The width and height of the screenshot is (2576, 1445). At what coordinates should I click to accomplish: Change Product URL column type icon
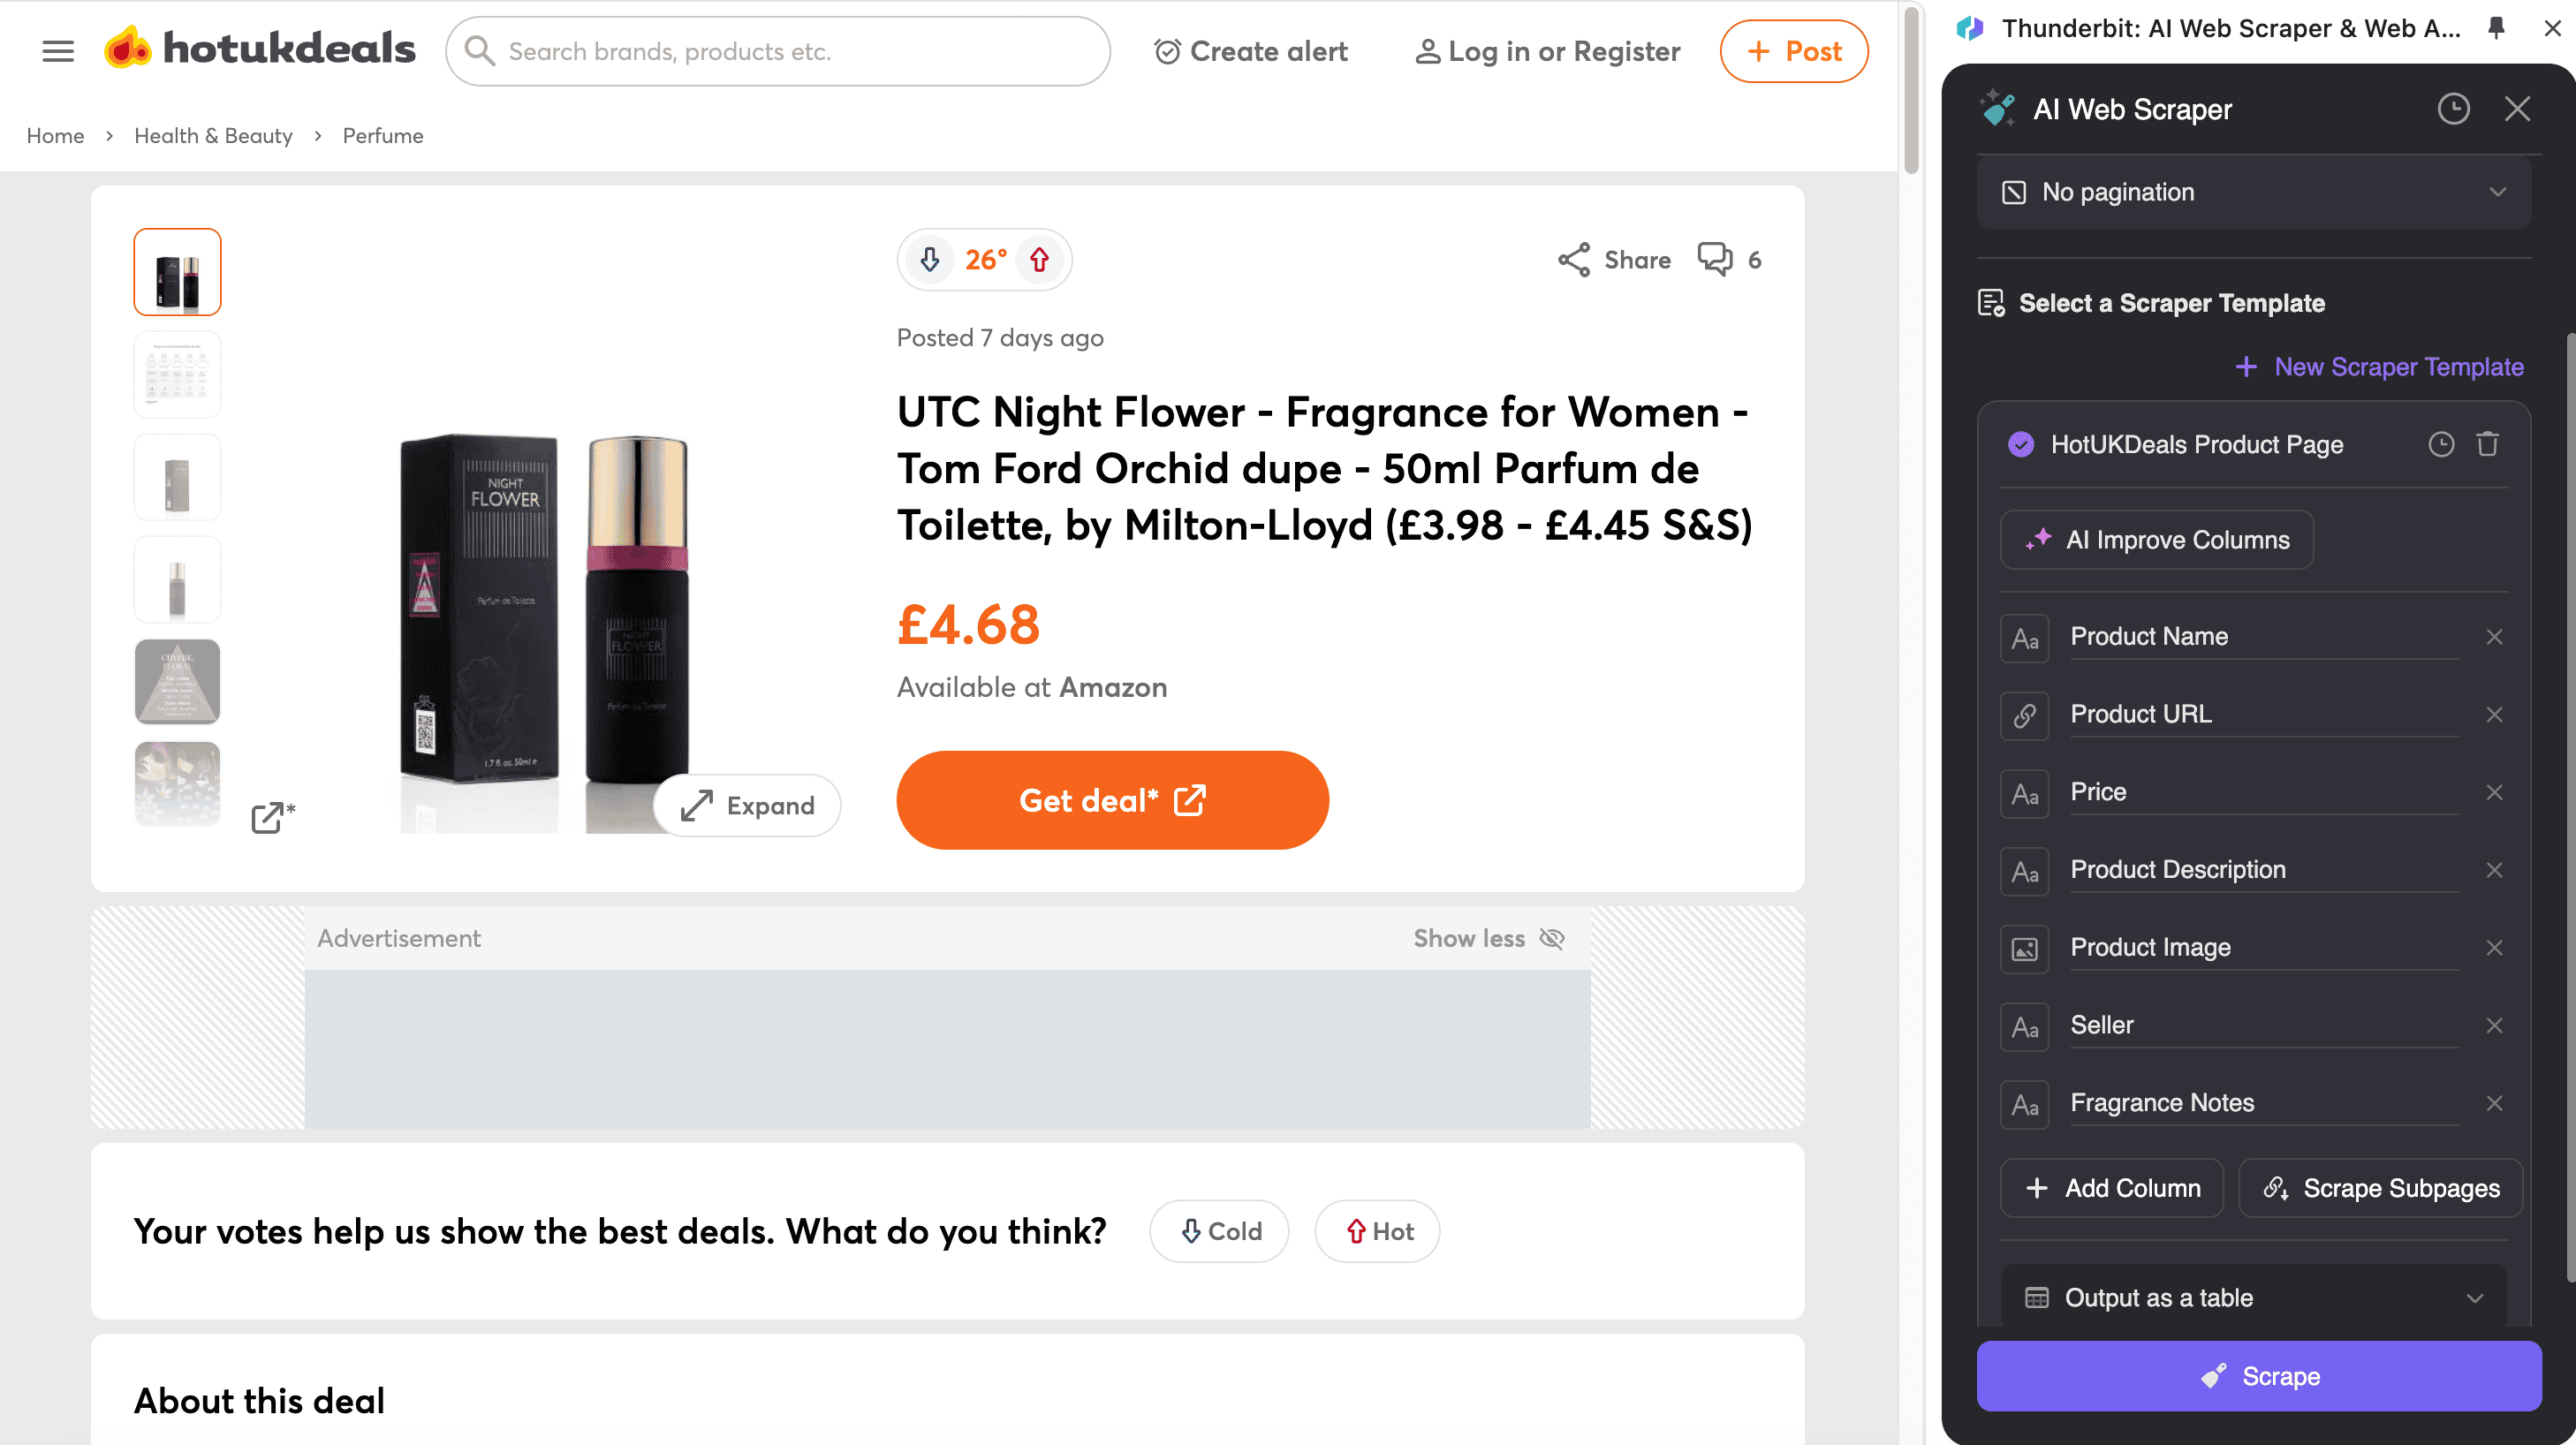pos(2024,715)
